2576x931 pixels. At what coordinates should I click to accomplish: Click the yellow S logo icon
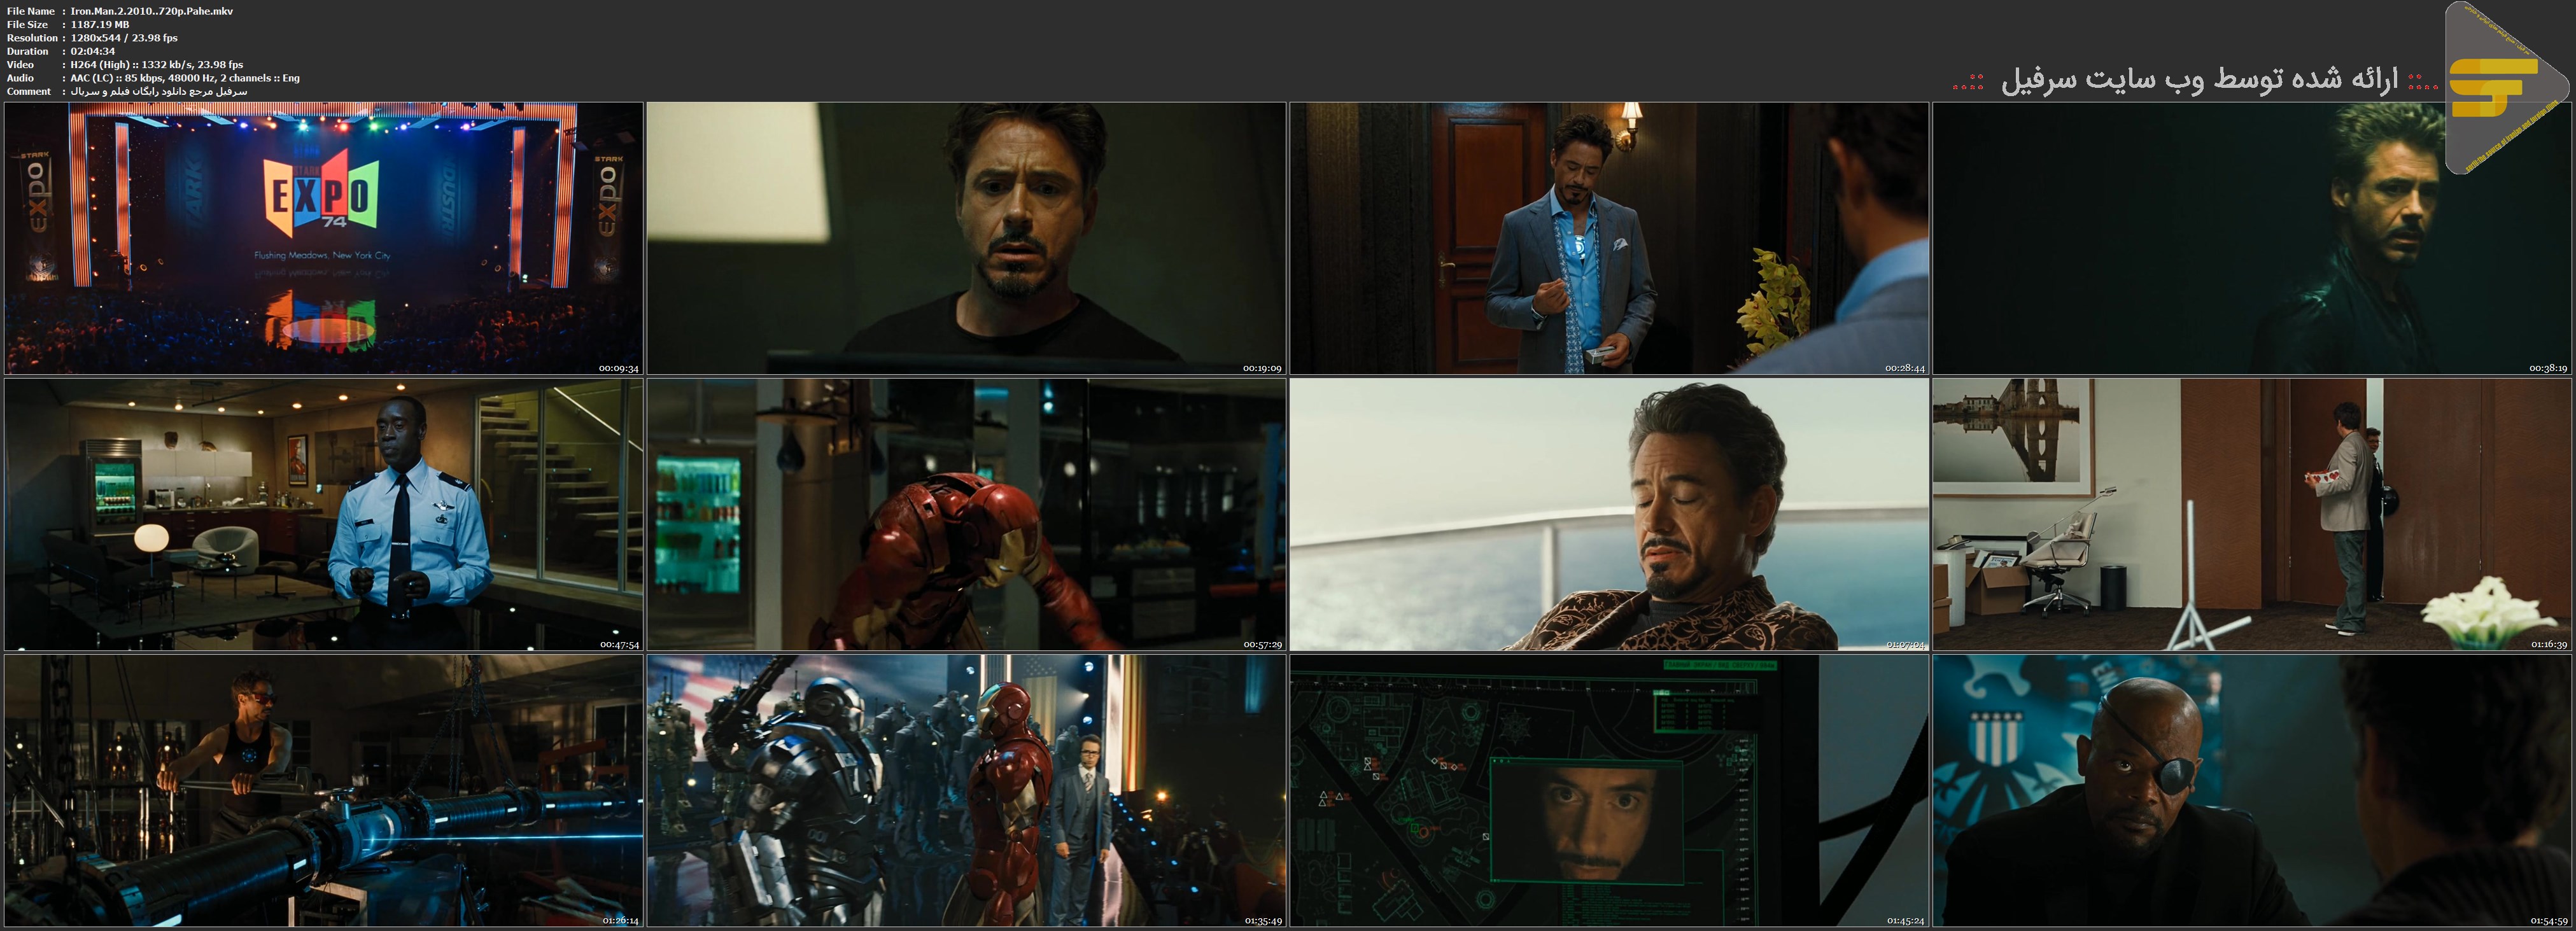click(x=2492, y=88)
